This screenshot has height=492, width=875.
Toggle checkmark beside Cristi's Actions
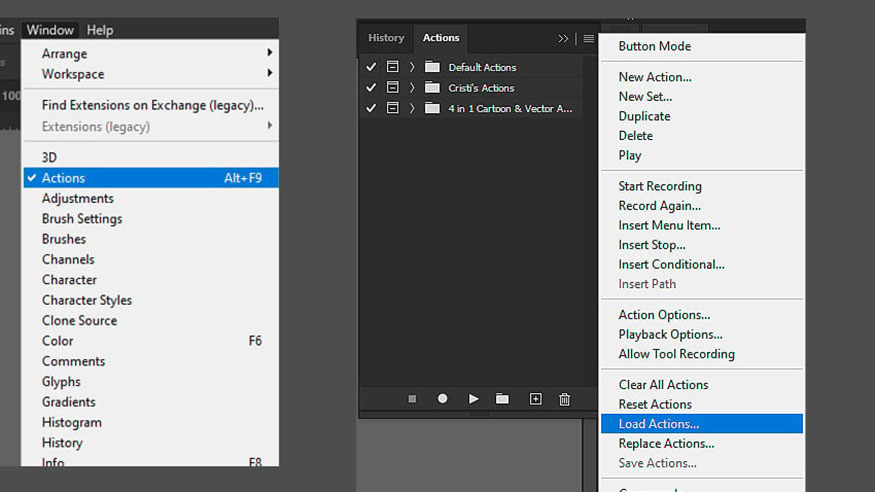371,88
